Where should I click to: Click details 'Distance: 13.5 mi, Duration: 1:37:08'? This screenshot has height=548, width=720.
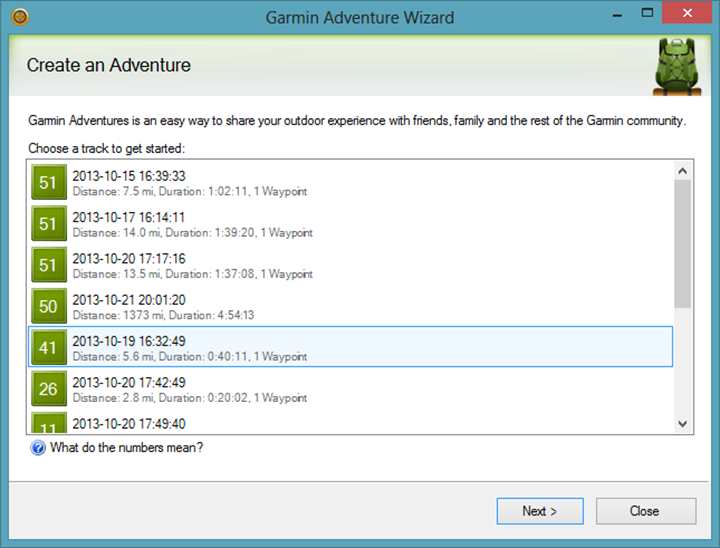click(192, 274)
